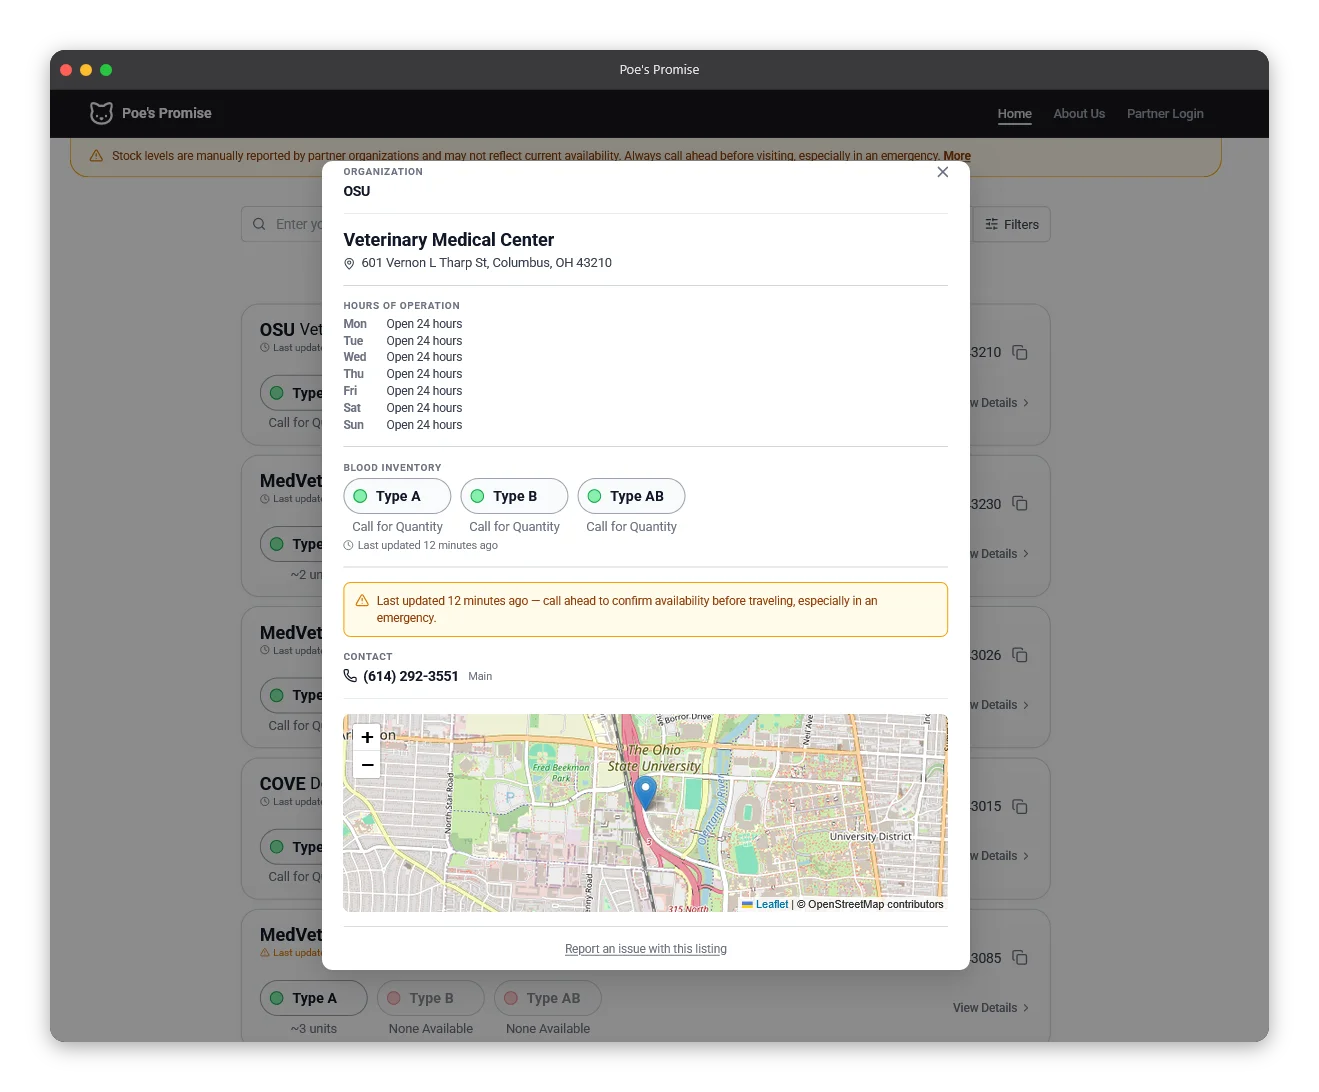Viewport: 1319px width, 1092px height.
Task: Click the blue map marker pin
Action: pos(646,792)
